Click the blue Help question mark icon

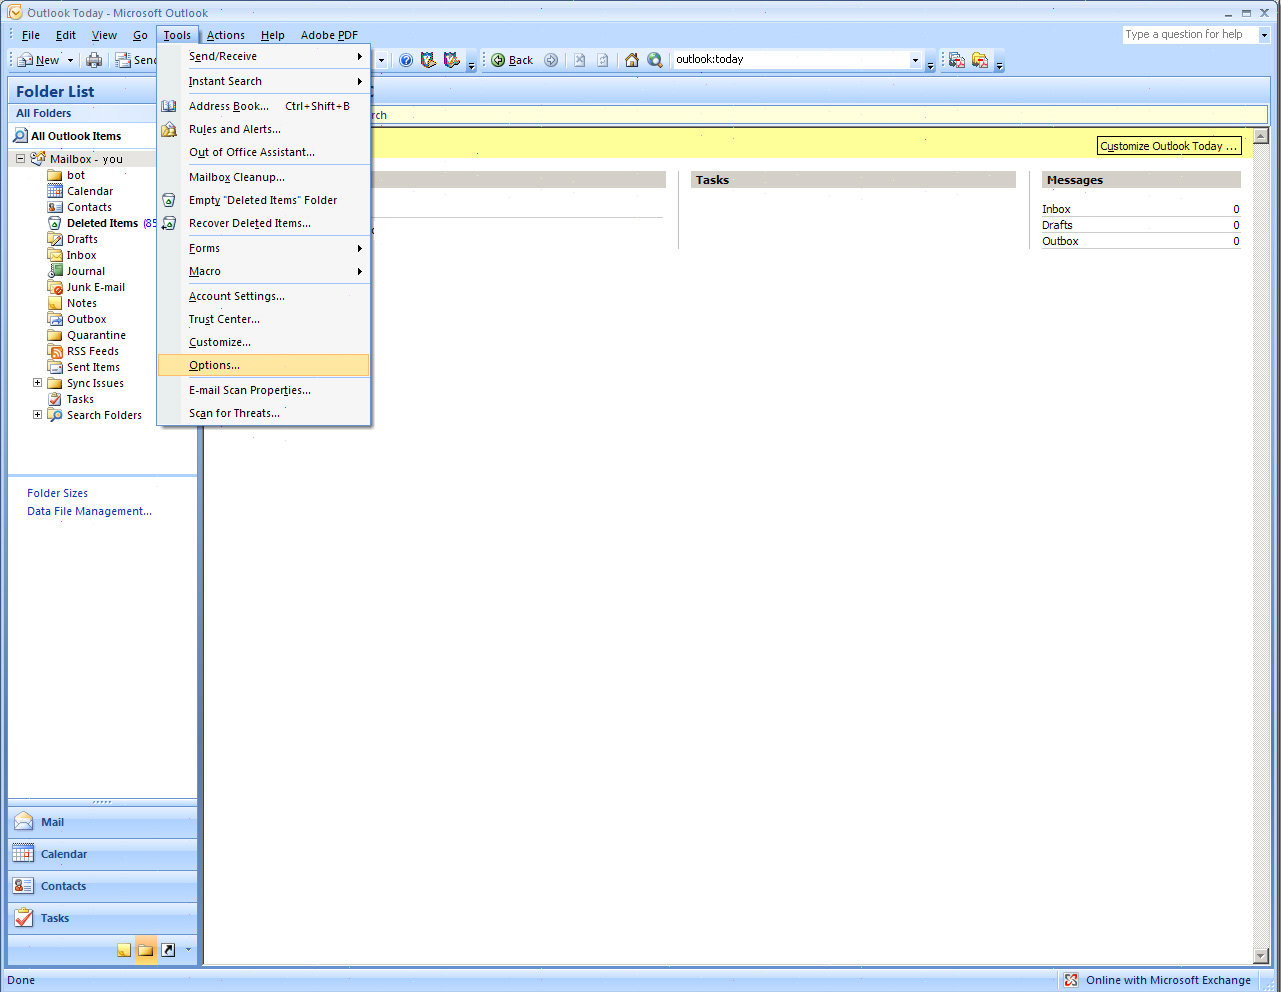point(406,60)
